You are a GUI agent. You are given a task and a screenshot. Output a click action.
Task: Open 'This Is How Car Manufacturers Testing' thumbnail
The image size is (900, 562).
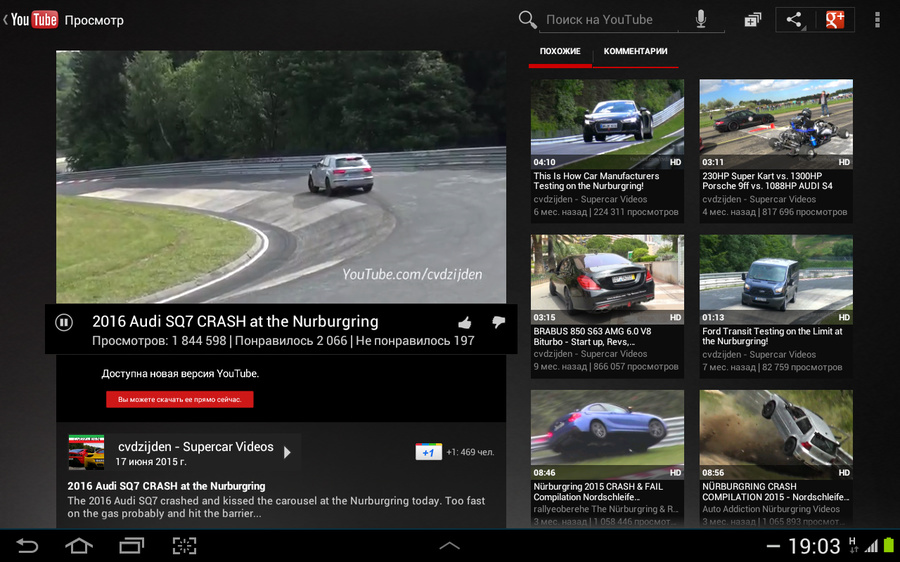[607, 123]
